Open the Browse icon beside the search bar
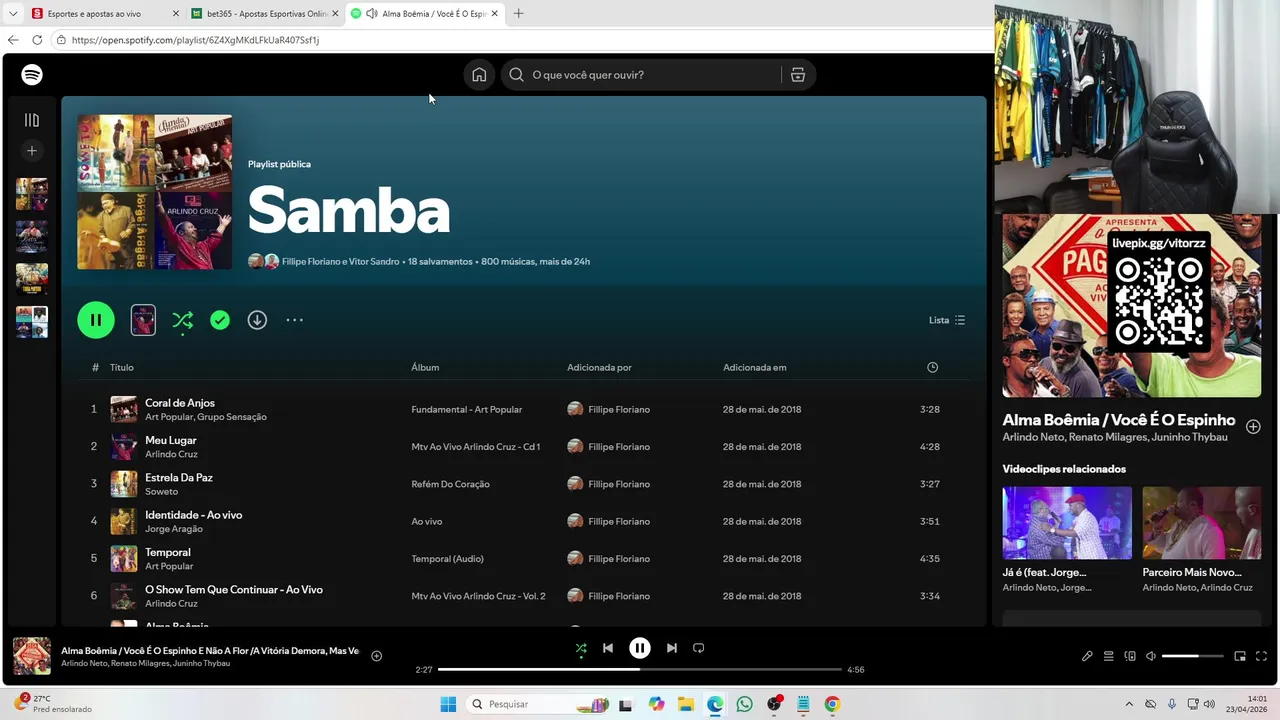The width and height of the screenshot is (1280, 720). click(798, 75)
